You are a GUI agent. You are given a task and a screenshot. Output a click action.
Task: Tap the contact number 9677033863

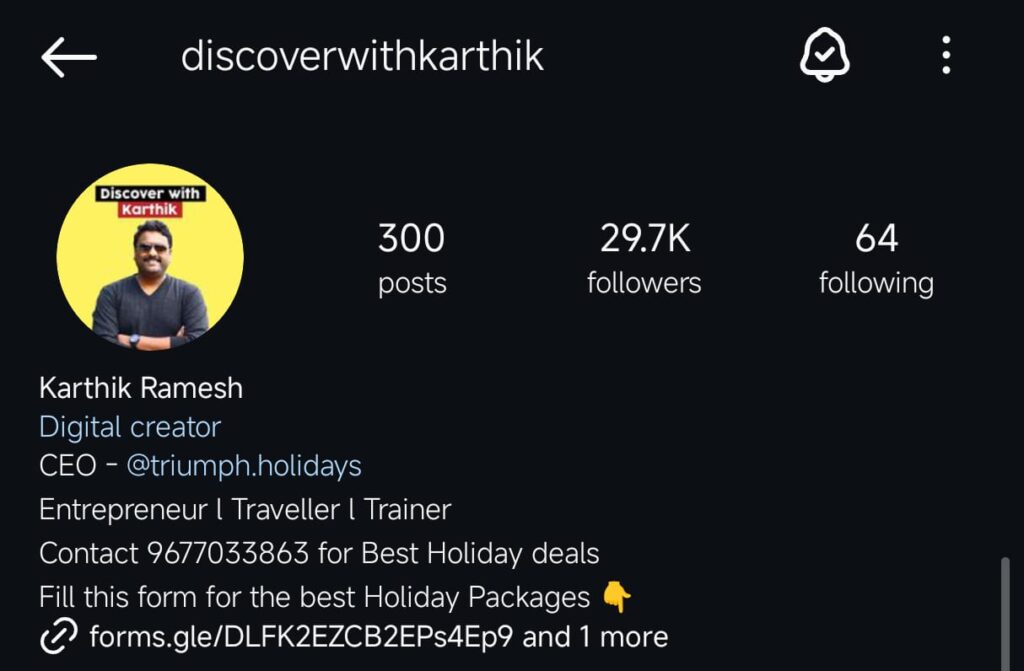pyautogui.click(x=227, y=553)
